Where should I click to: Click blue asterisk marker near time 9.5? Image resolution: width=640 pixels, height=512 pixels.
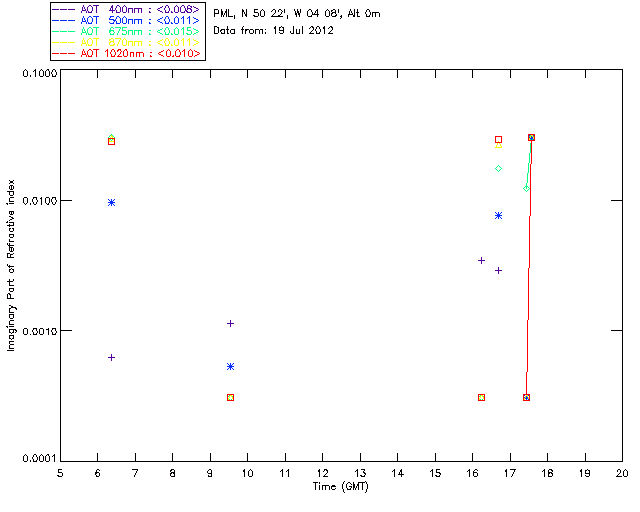[230, 367]
